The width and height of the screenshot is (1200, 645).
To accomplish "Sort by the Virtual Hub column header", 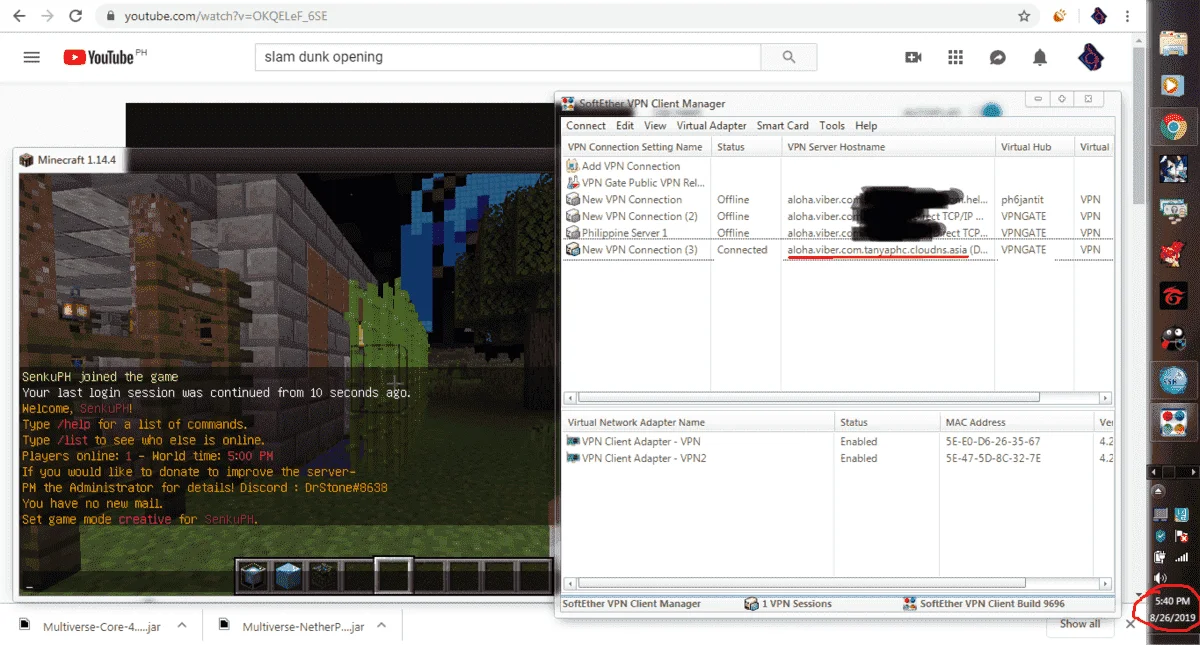I will pos(1035,147).
